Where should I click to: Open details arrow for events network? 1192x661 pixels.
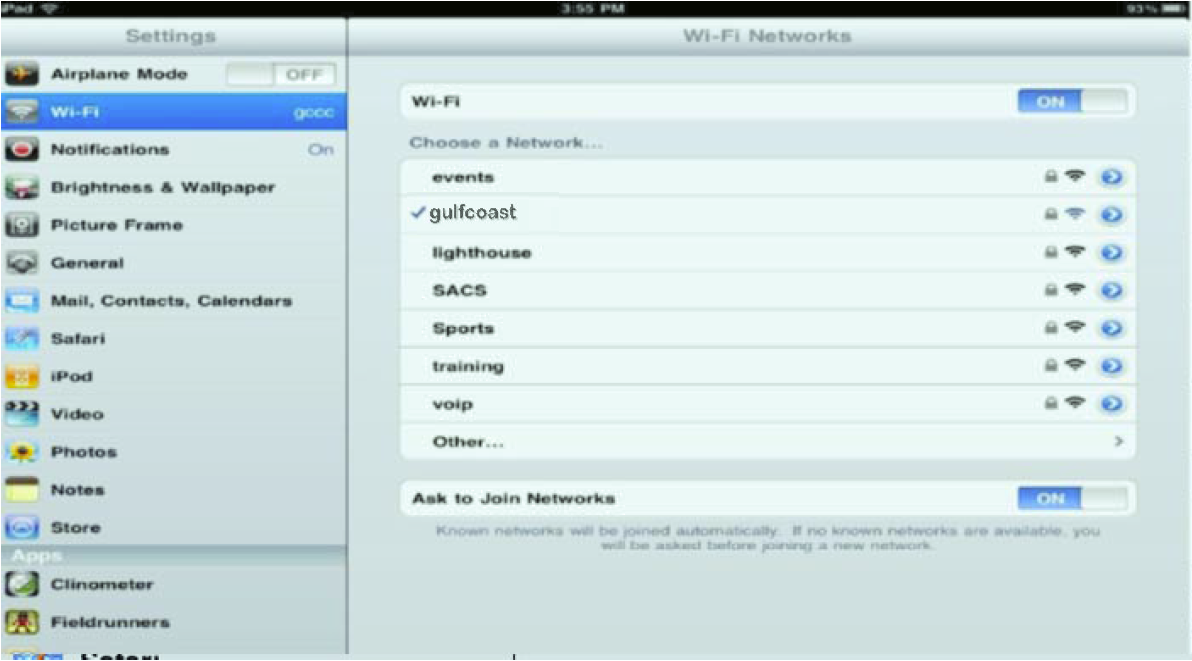pyautogui.click(x=1111, y=177)
